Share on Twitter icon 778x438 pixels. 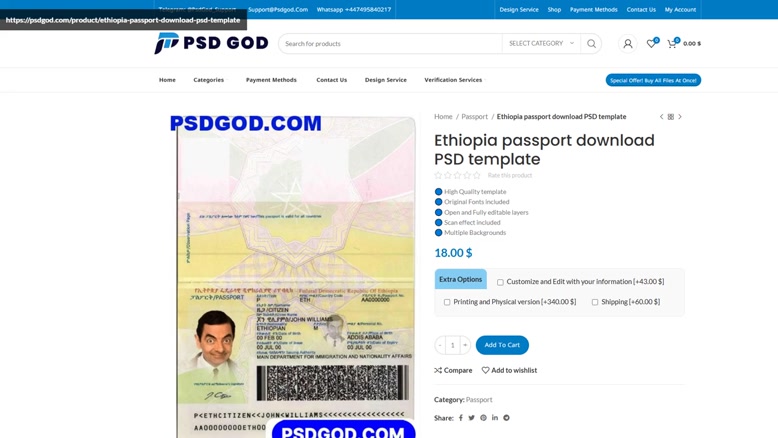pyautogui.click(x=471, y=418)
